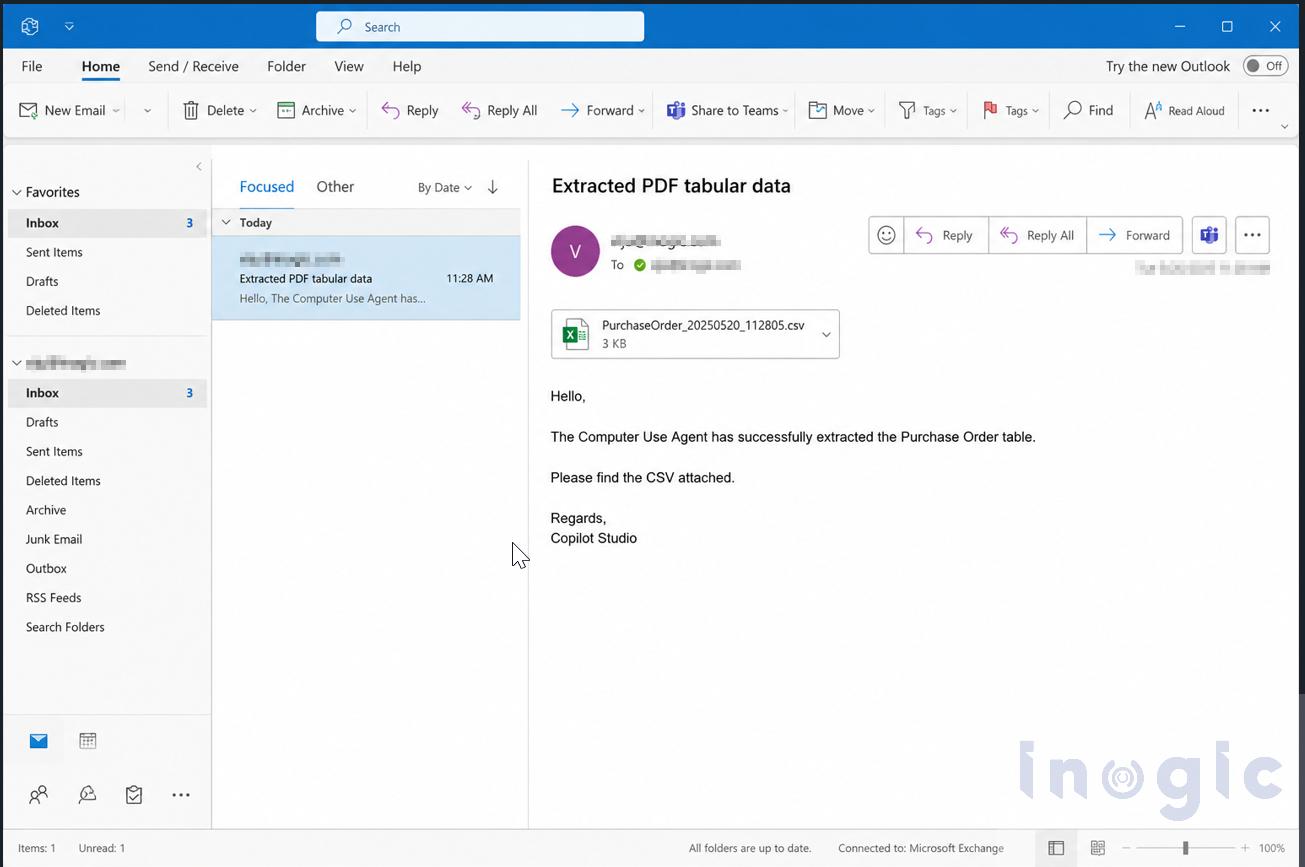This screenshot has height=867, width=1305.
Task: Open the attachment dropdown arrow
Action: click(826, 334)
